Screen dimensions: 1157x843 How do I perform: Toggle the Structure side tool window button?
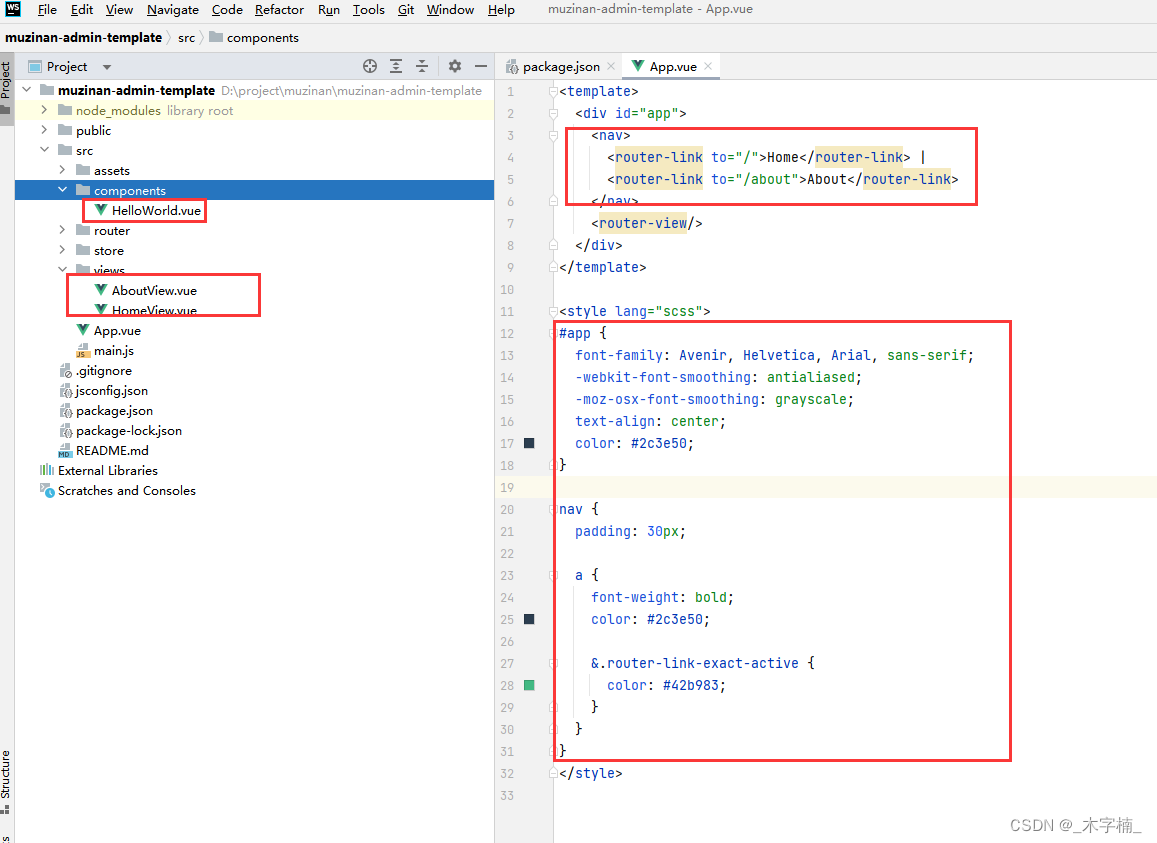[6, 782]
